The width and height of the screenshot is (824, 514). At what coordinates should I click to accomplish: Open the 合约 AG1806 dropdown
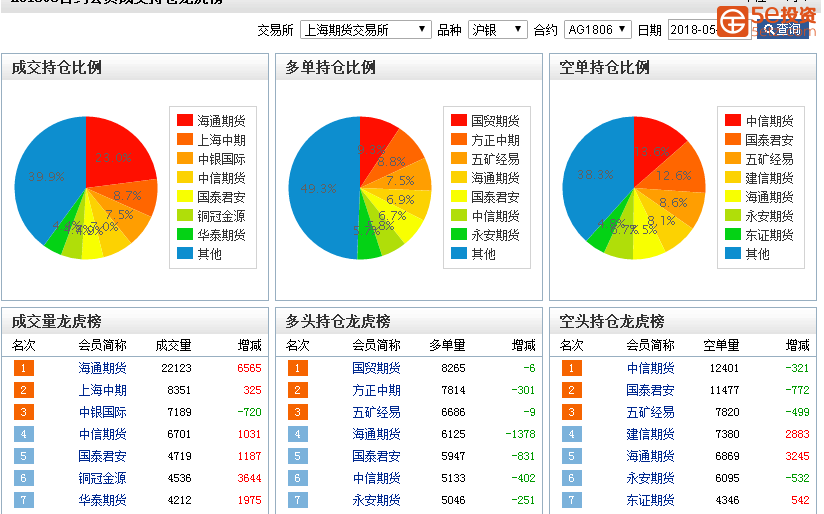click(x=597, y=30)
